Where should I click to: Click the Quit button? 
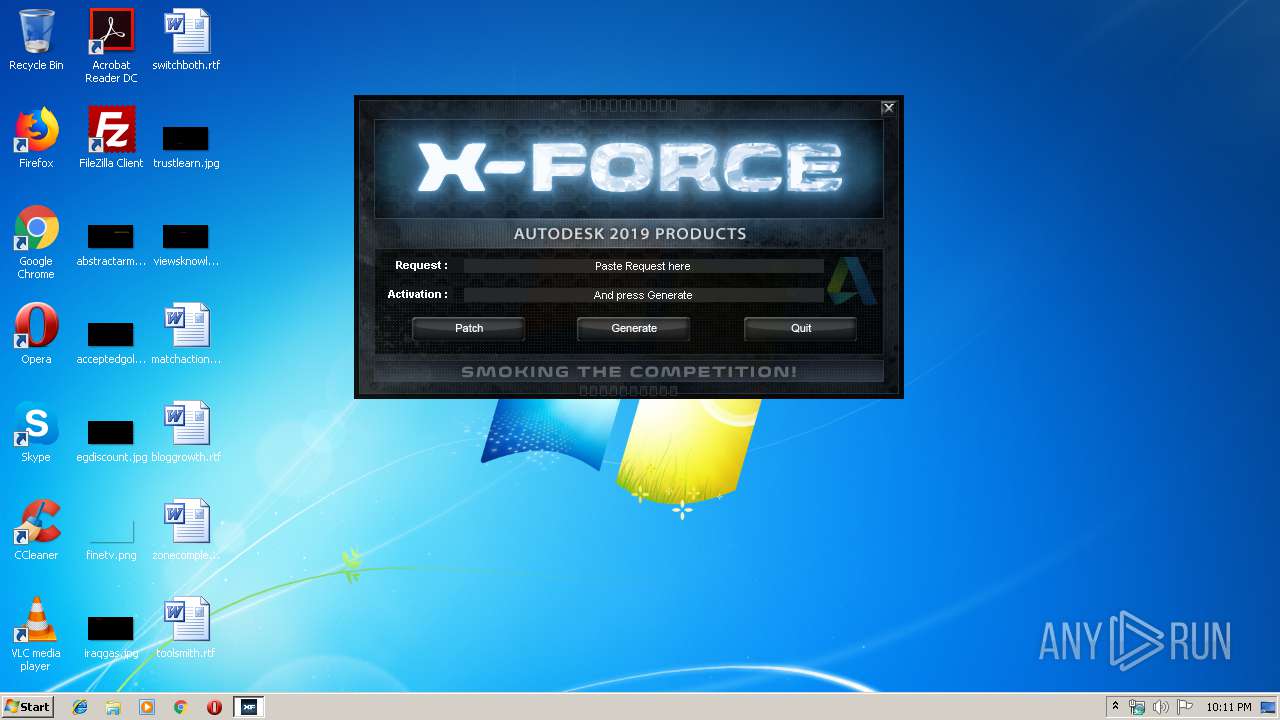click(801, 328)
